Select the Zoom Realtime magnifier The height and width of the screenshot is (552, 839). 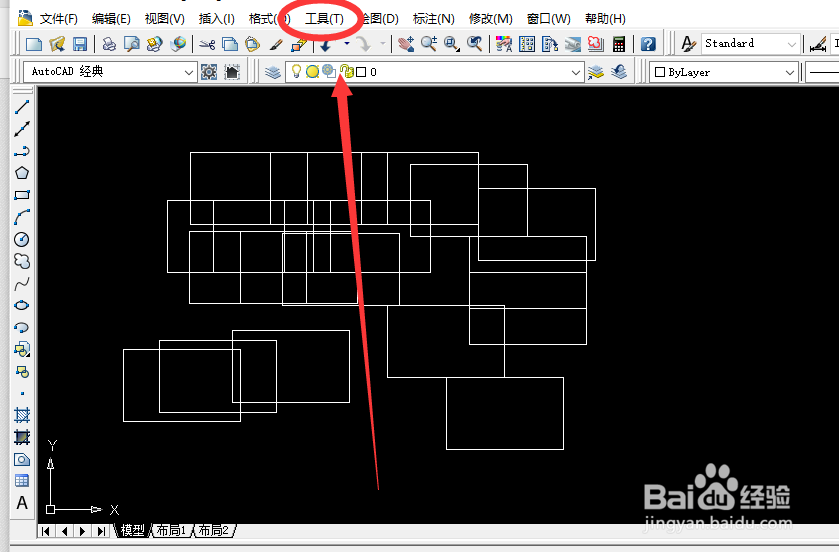[429, 44]
